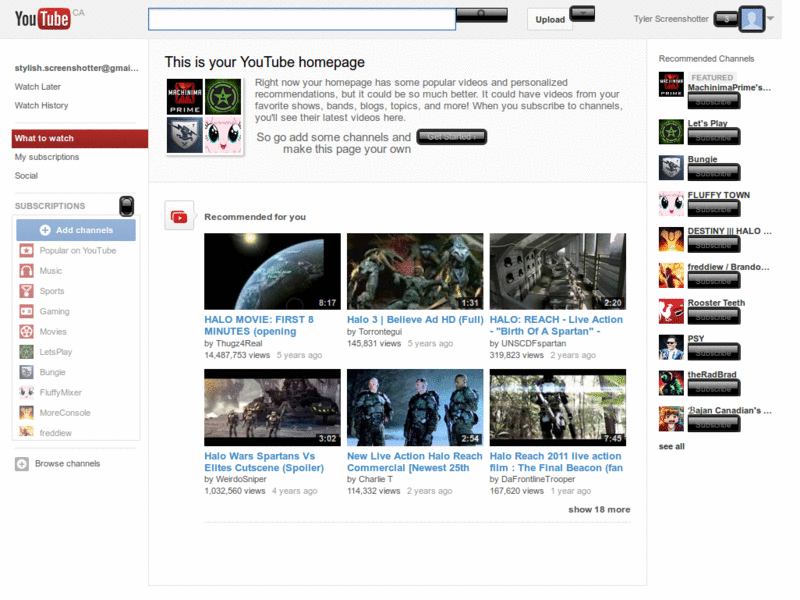Click Bajan Canadian channel avatar

[x=671, y=419]
